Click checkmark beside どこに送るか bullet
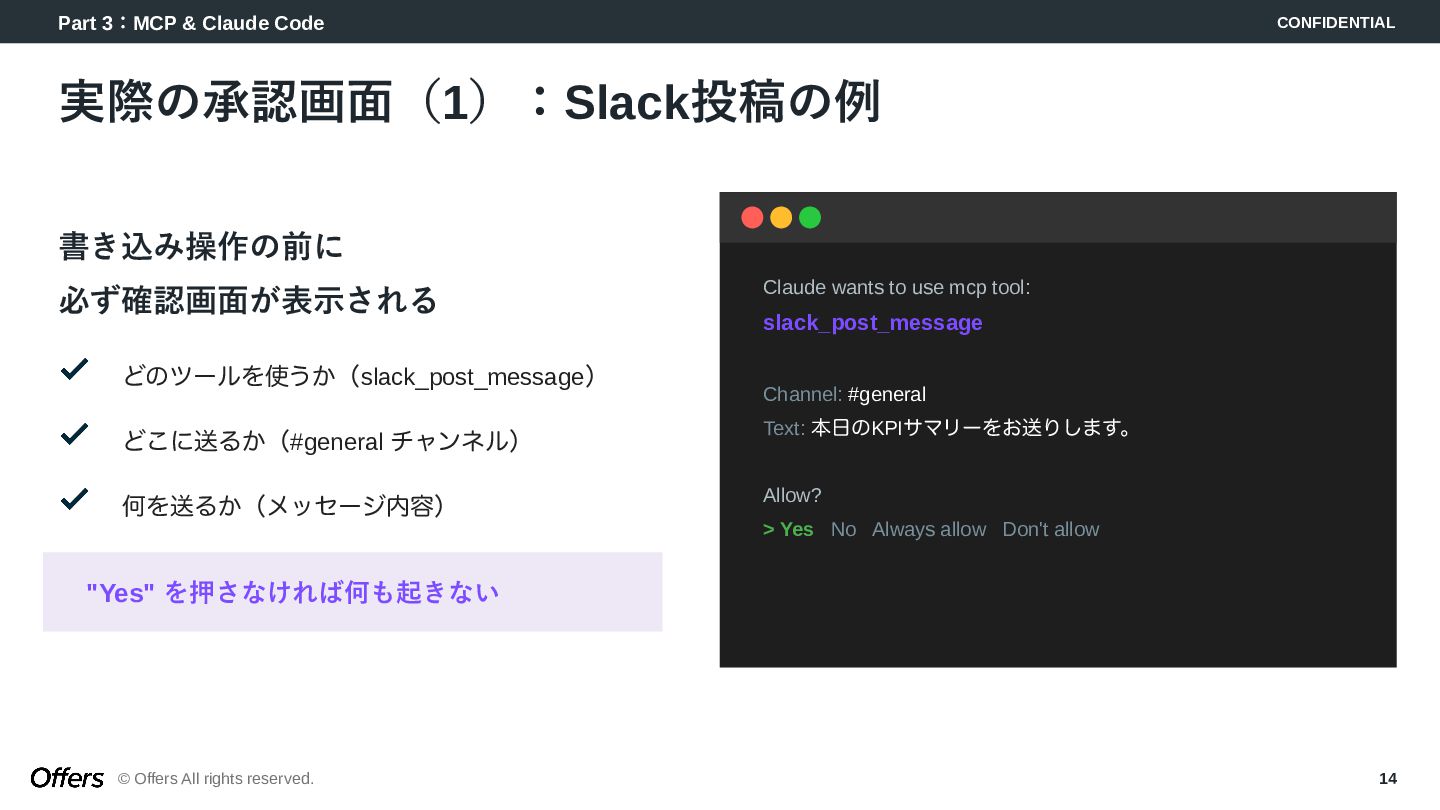Image resolution: width=1440 pixels, height=810 pixels. click(75, 434)
